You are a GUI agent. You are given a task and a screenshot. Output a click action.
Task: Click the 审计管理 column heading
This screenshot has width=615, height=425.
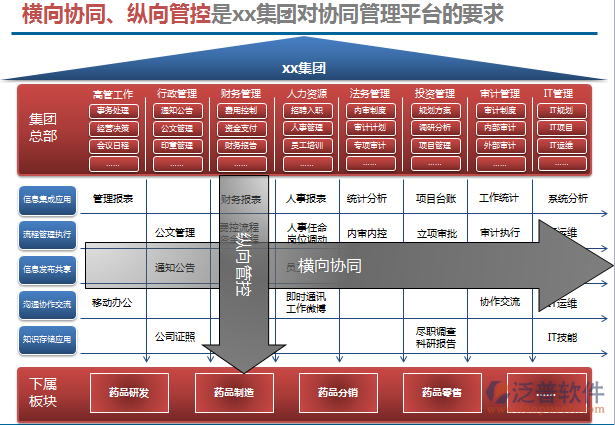[x=500, y=94]
